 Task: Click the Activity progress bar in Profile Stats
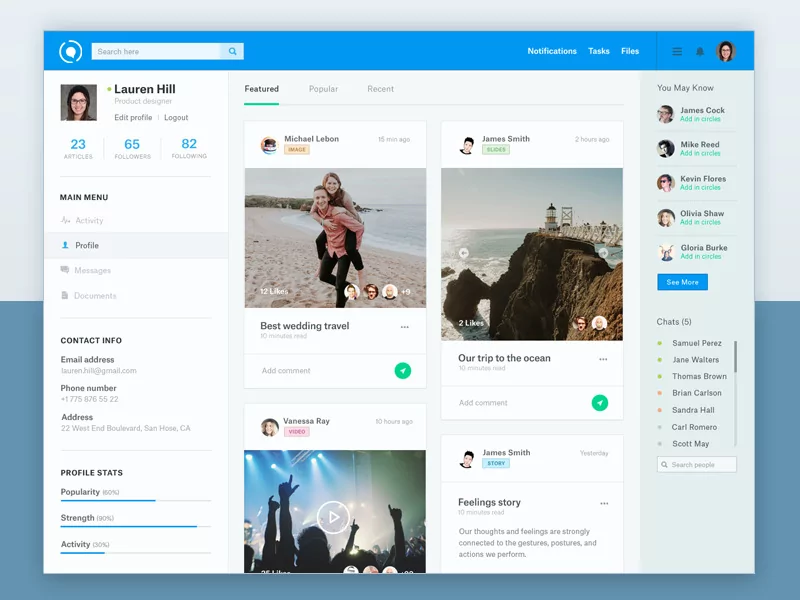[x=136, y=553]
